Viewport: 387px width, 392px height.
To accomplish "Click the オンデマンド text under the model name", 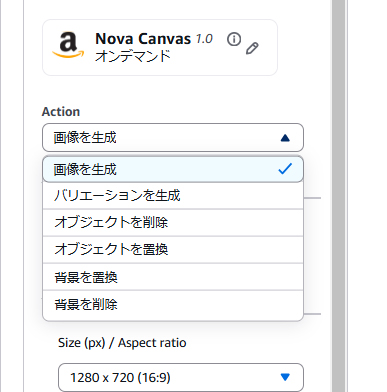I will [133, 56].
